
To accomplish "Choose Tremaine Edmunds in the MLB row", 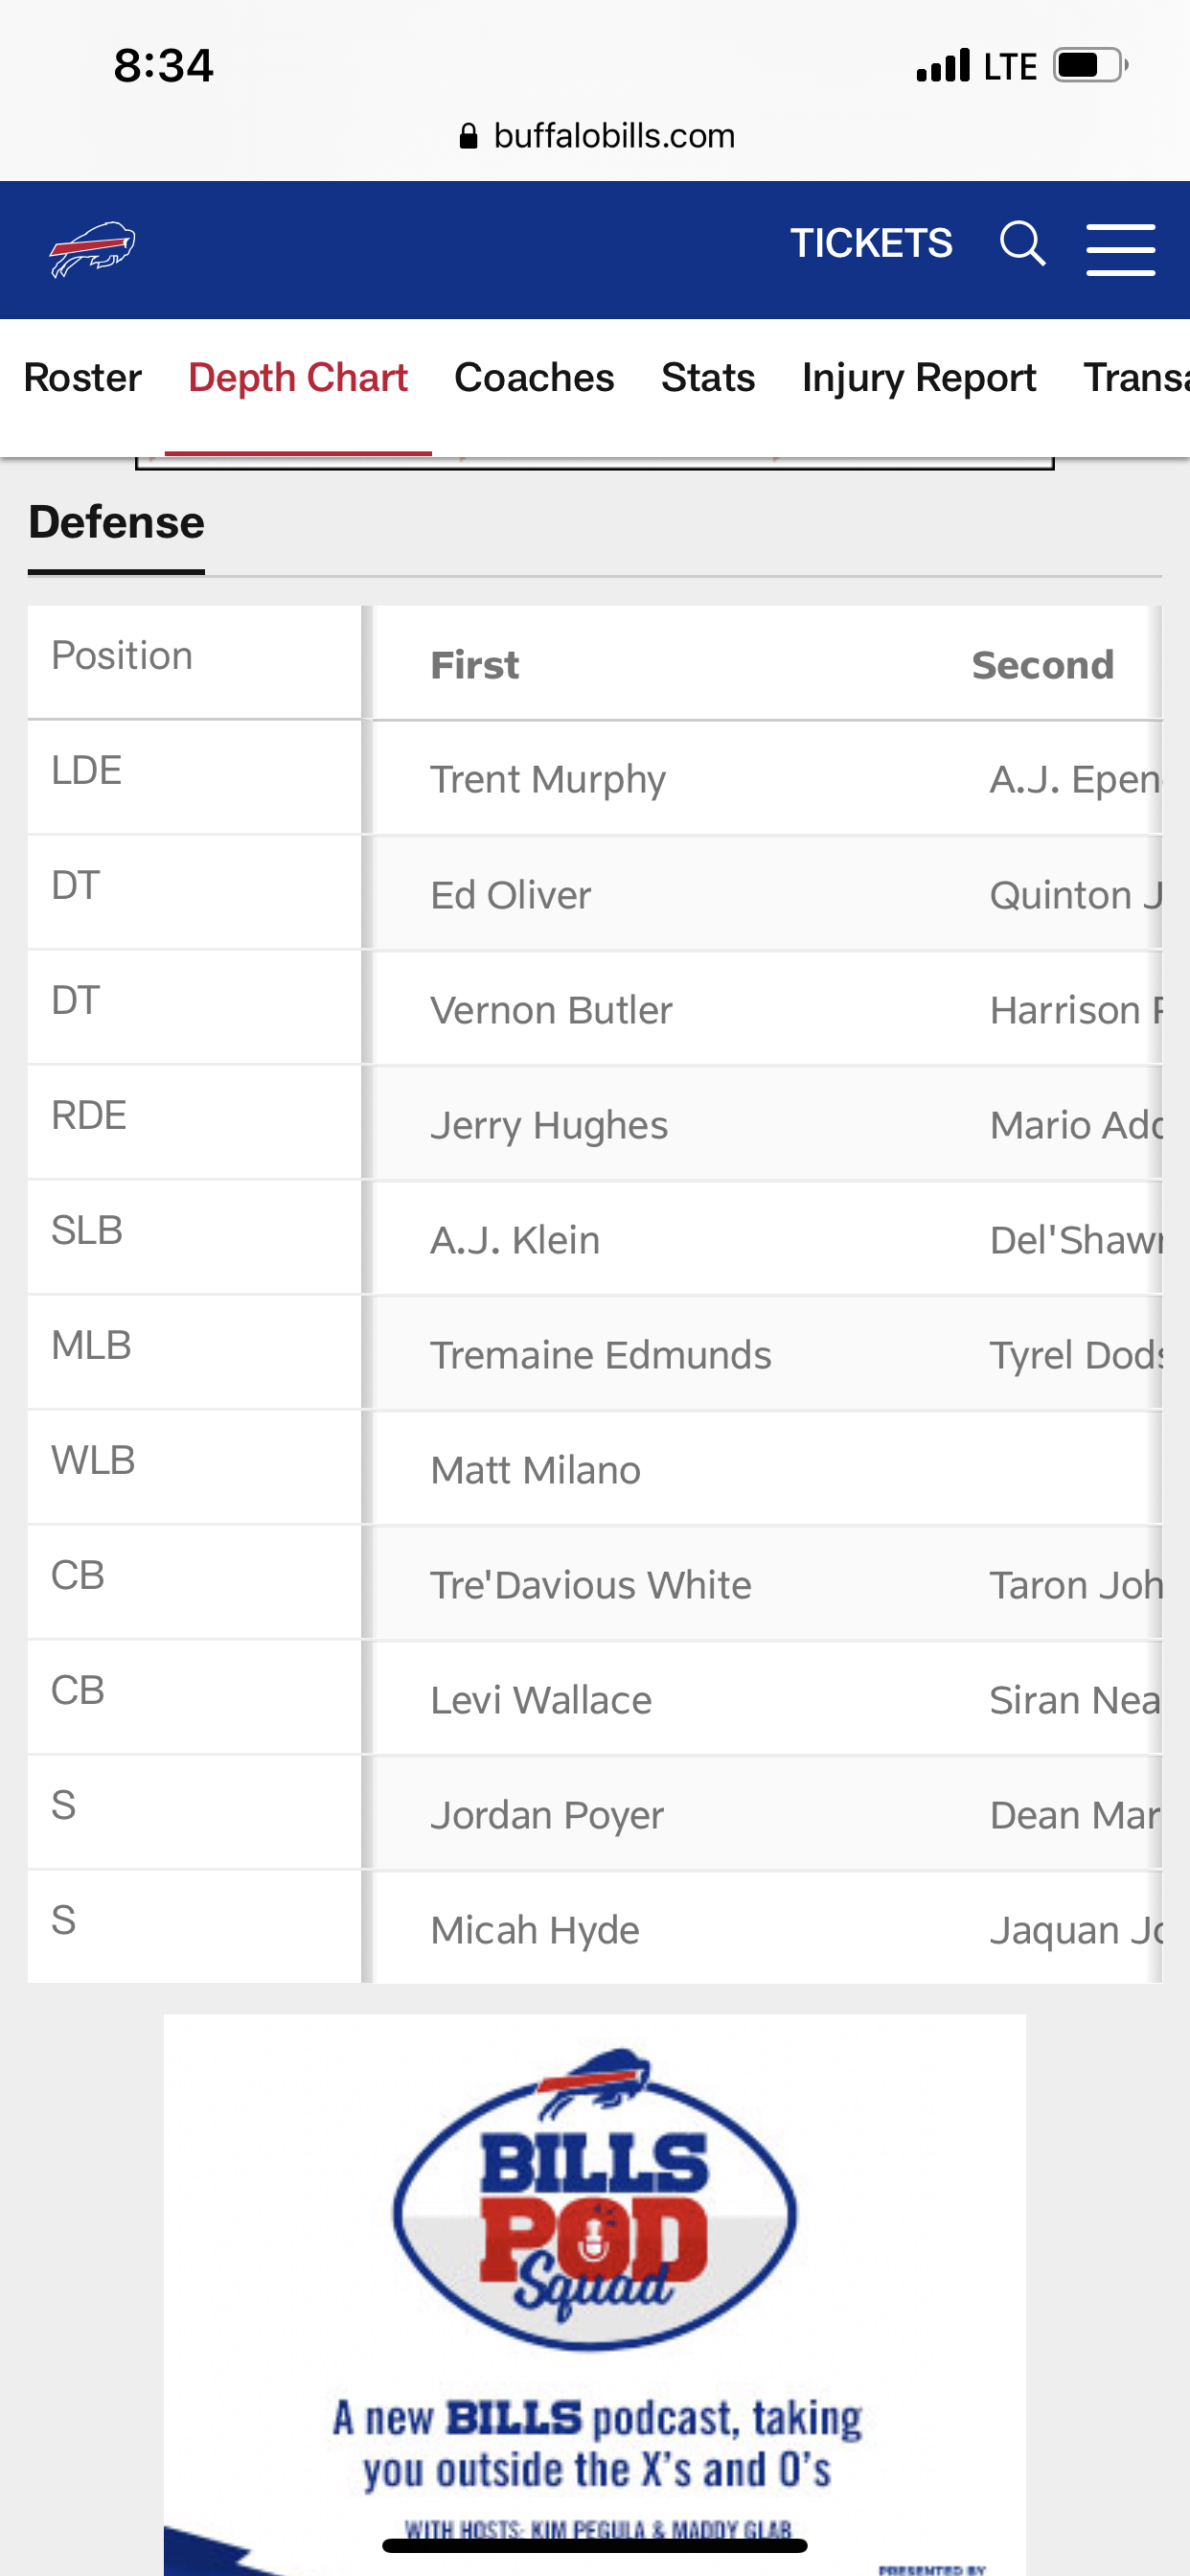I will (601, 1355).
